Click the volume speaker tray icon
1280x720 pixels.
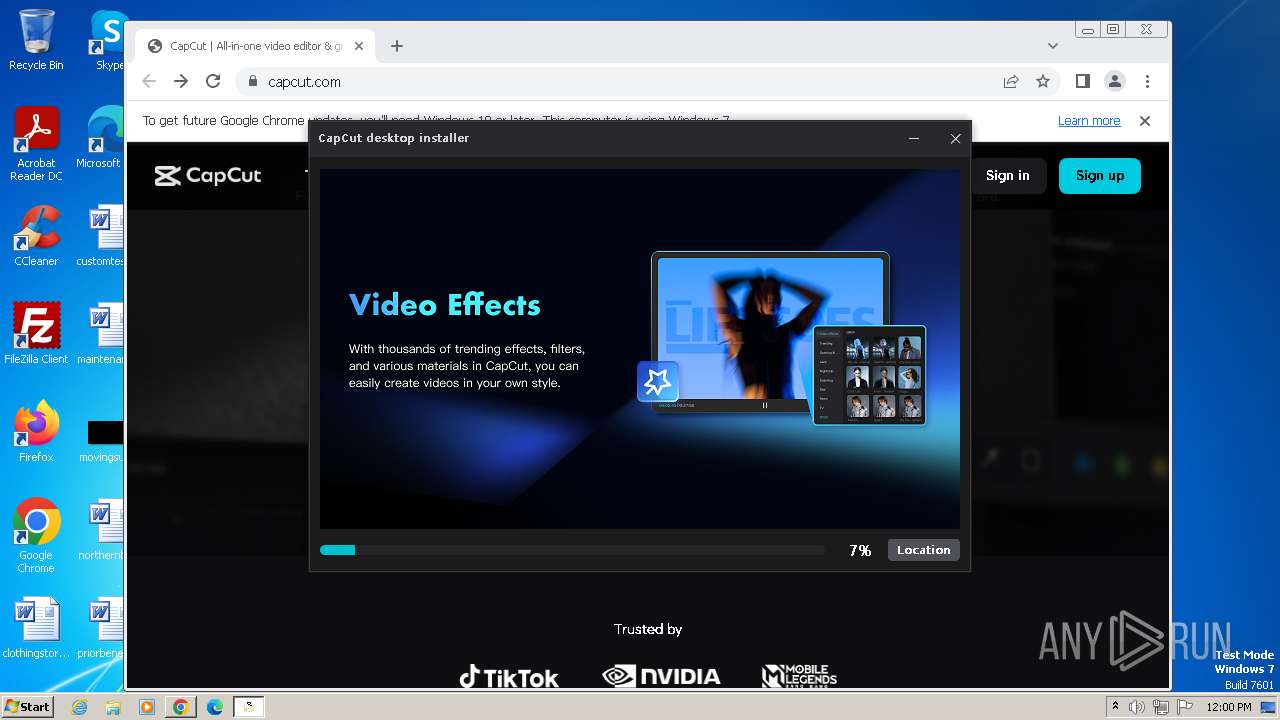click(x=1137, y=707)
